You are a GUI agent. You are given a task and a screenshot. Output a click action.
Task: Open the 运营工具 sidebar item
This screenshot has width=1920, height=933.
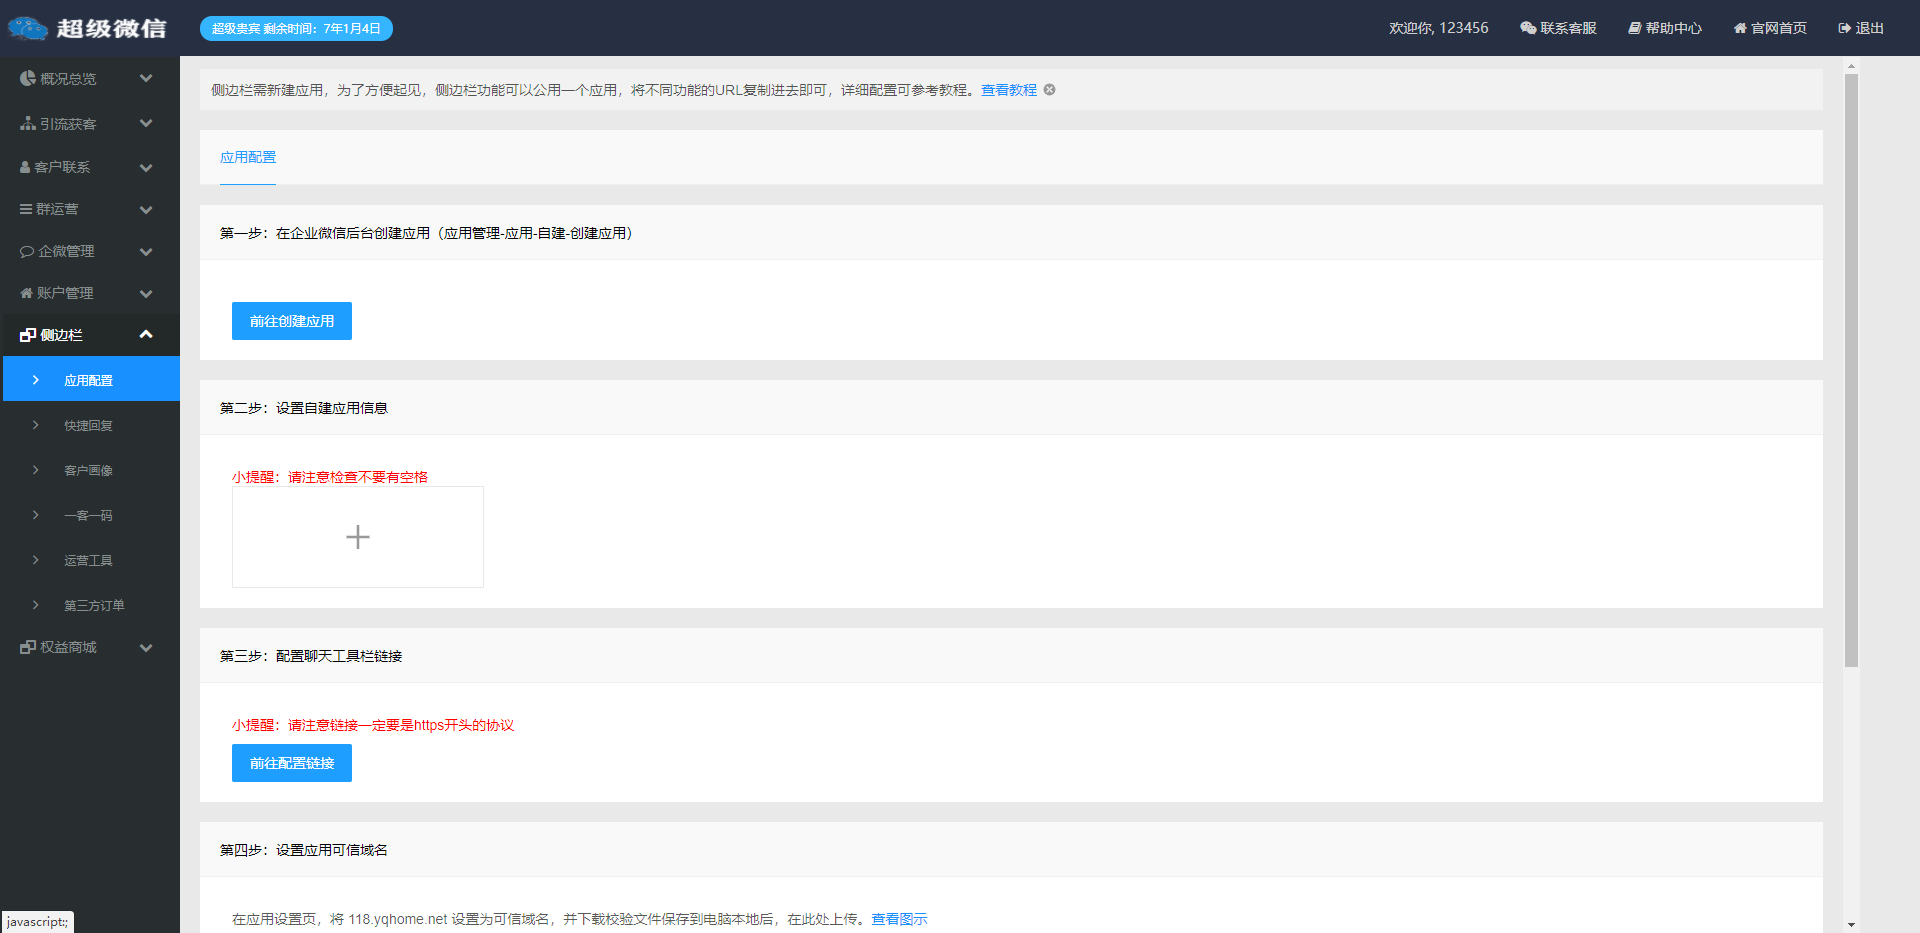(91, 560)
